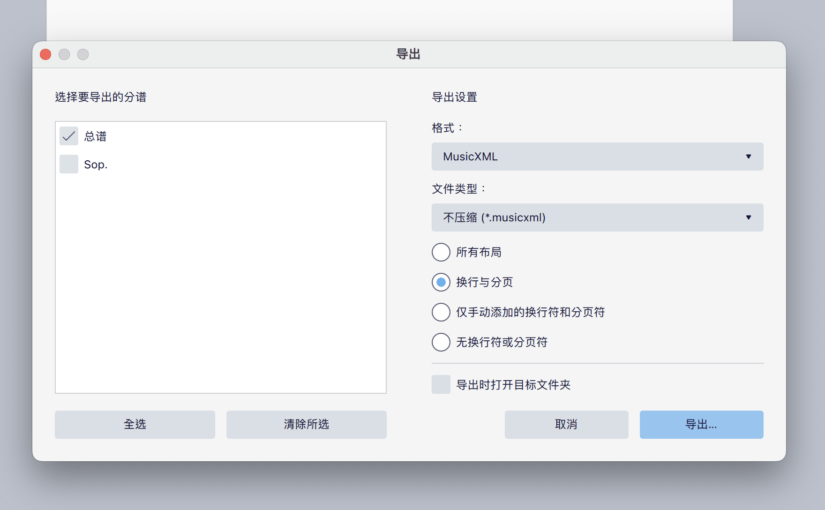
Task: Choose 无换行符或分页符 radio option
Action: [x=441, y=342]
